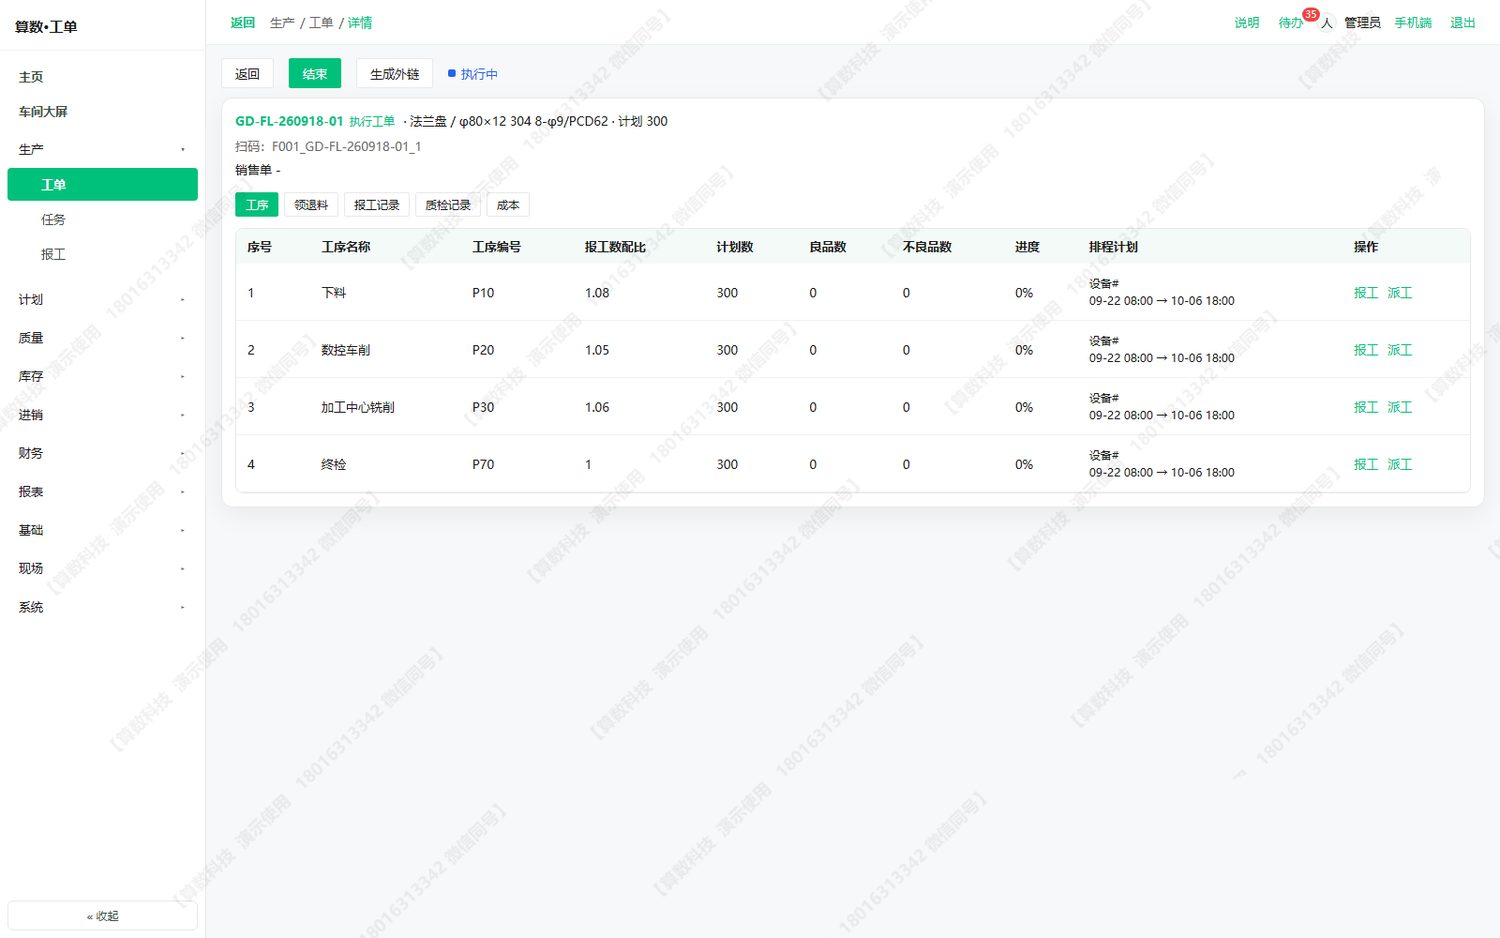Switch to 手机端 view
This screenshot has width=1500, height=938.
click(x=1413, y=23)
